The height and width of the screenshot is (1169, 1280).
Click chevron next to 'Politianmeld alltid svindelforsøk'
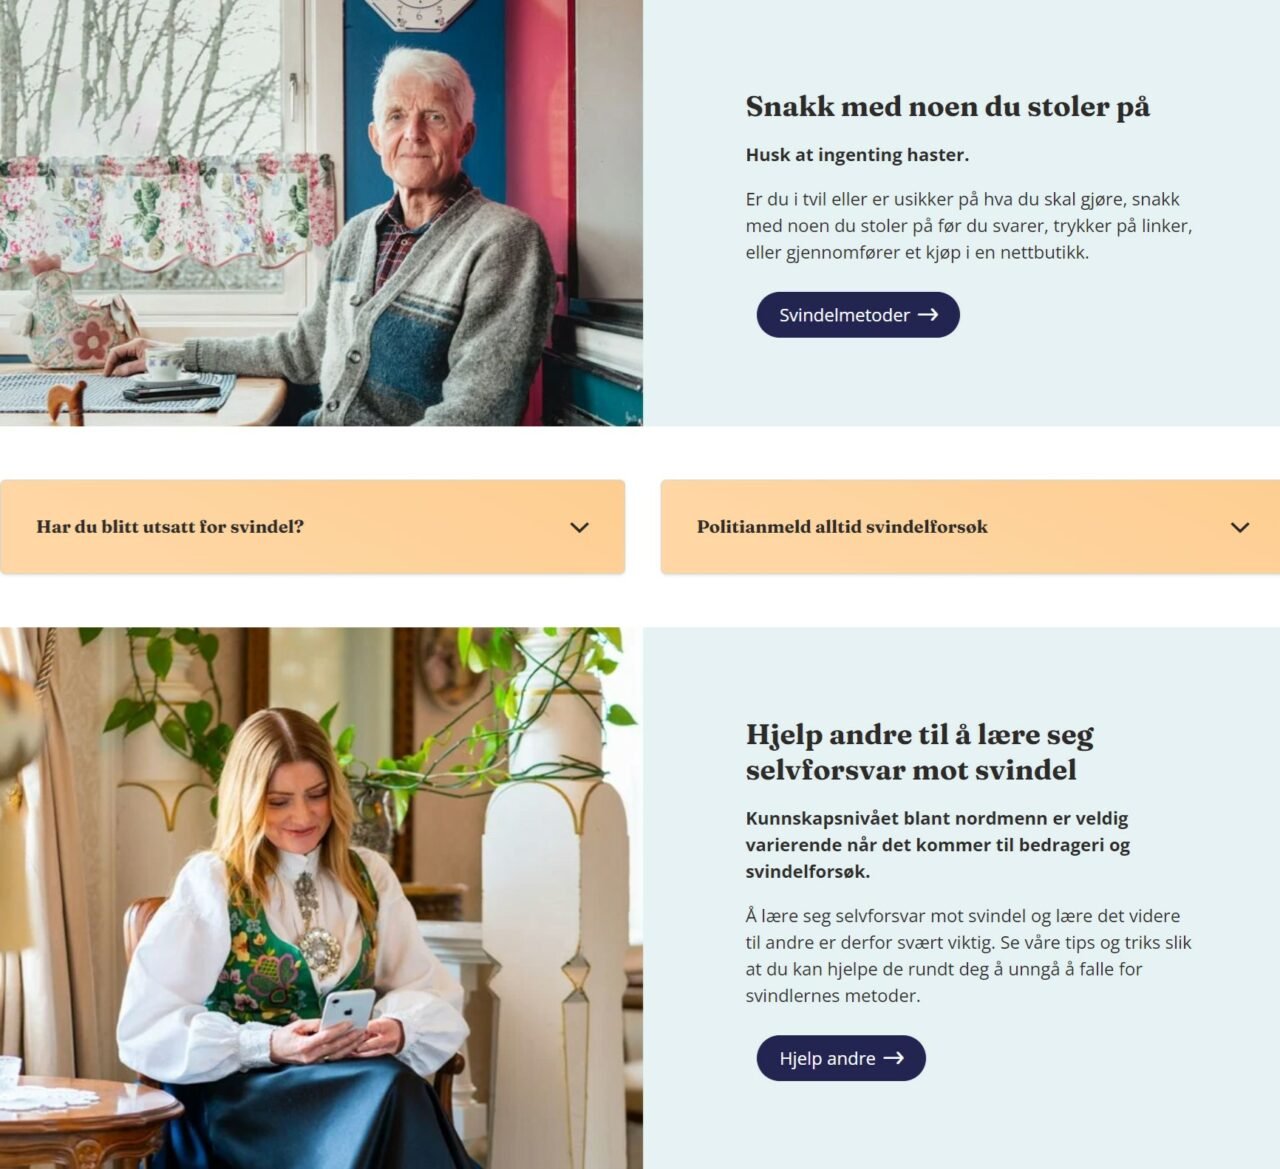click(1240, 527)
